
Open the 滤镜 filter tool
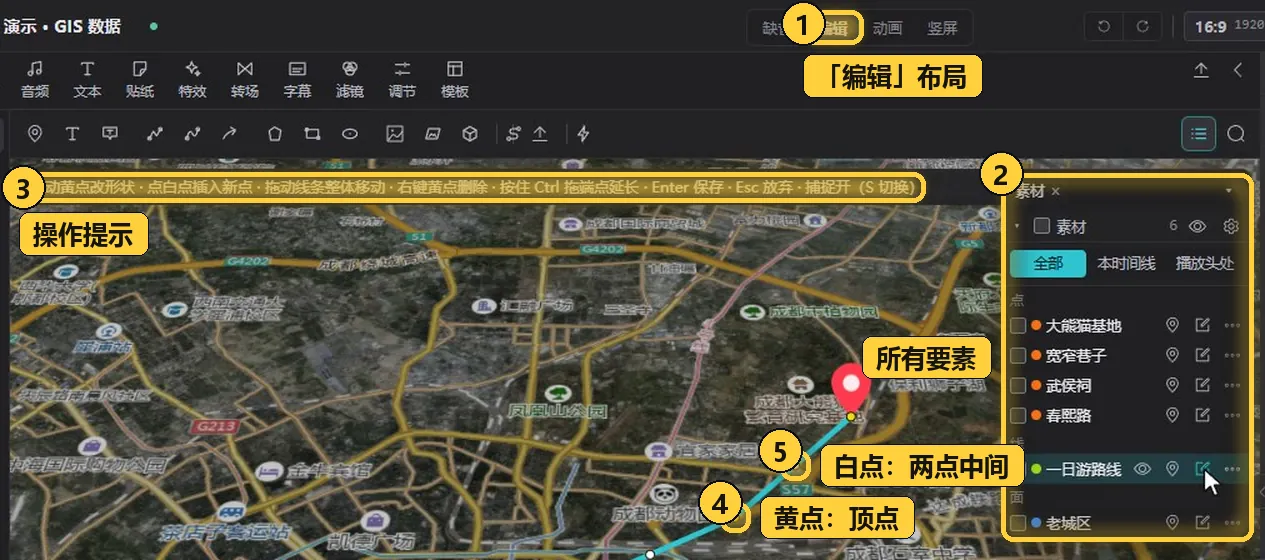tap(349, 79)
